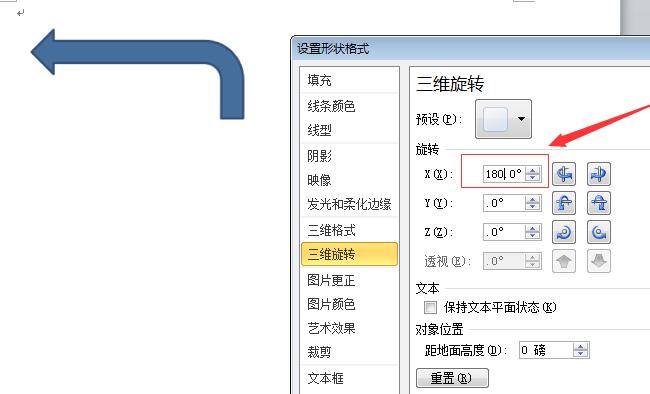Open the 预设 preset dropdown
650x394 pixels.
point(503,119)
